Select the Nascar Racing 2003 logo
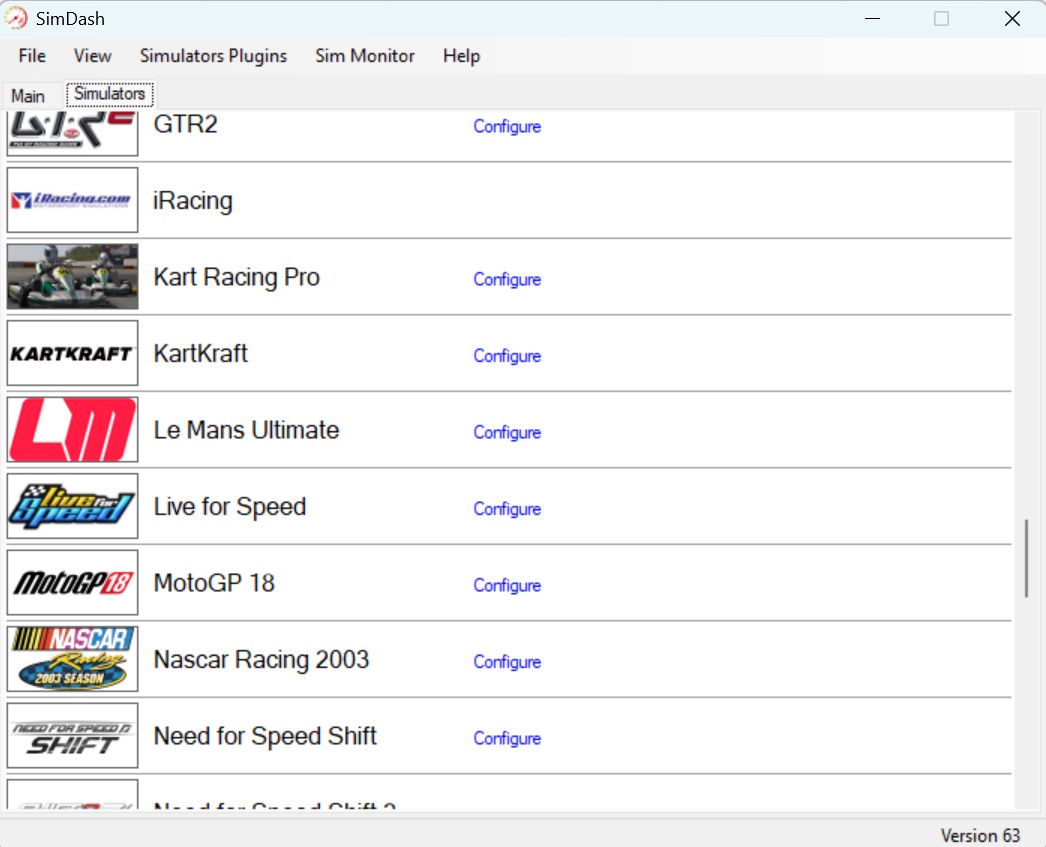 point(72,659)
